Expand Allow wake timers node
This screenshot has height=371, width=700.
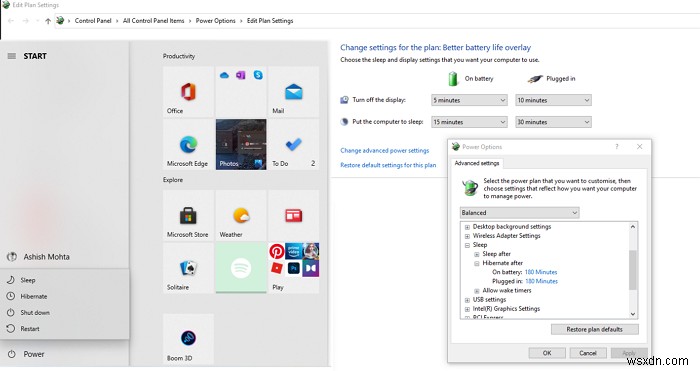pyautogui.click(x=477, y=291)
